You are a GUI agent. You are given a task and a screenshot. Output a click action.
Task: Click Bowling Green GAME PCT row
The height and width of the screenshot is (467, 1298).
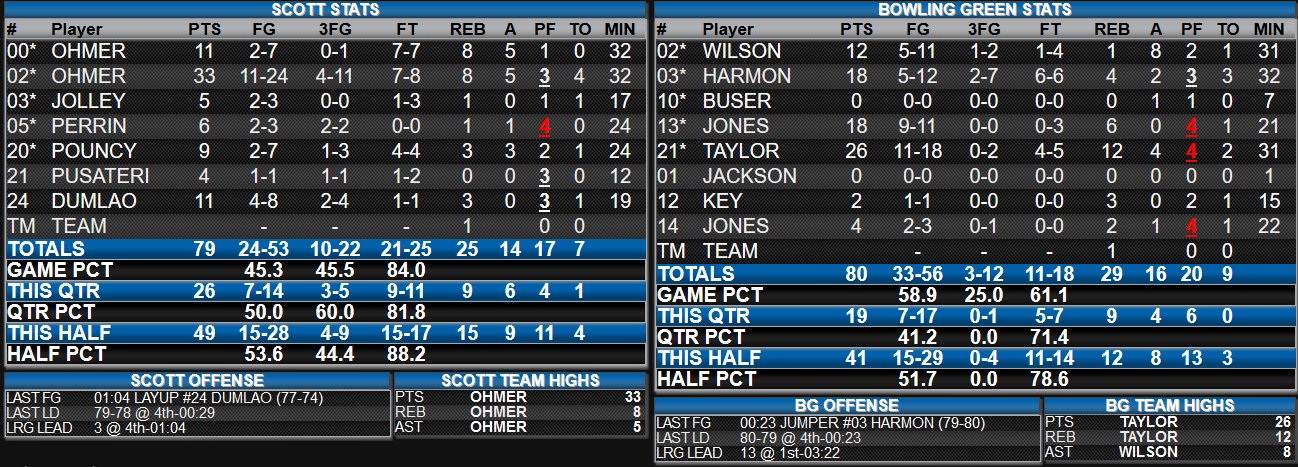975,295
